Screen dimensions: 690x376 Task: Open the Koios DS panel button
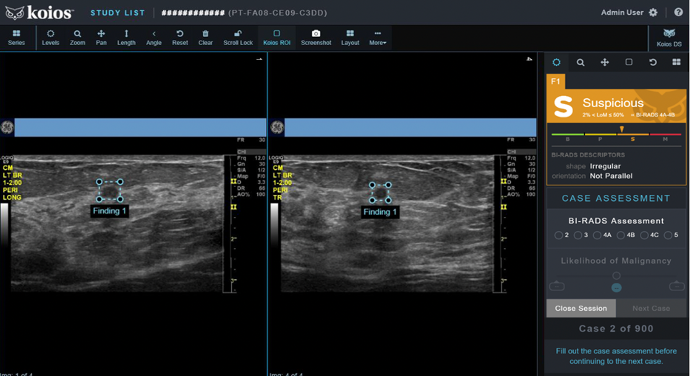[669, 38]
